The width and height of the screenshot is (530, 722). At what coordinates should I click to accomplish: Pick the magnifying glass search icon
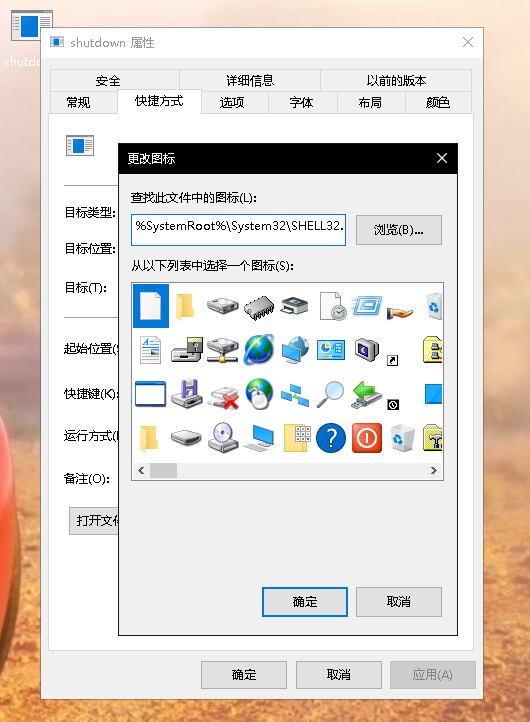coord(330,394)
